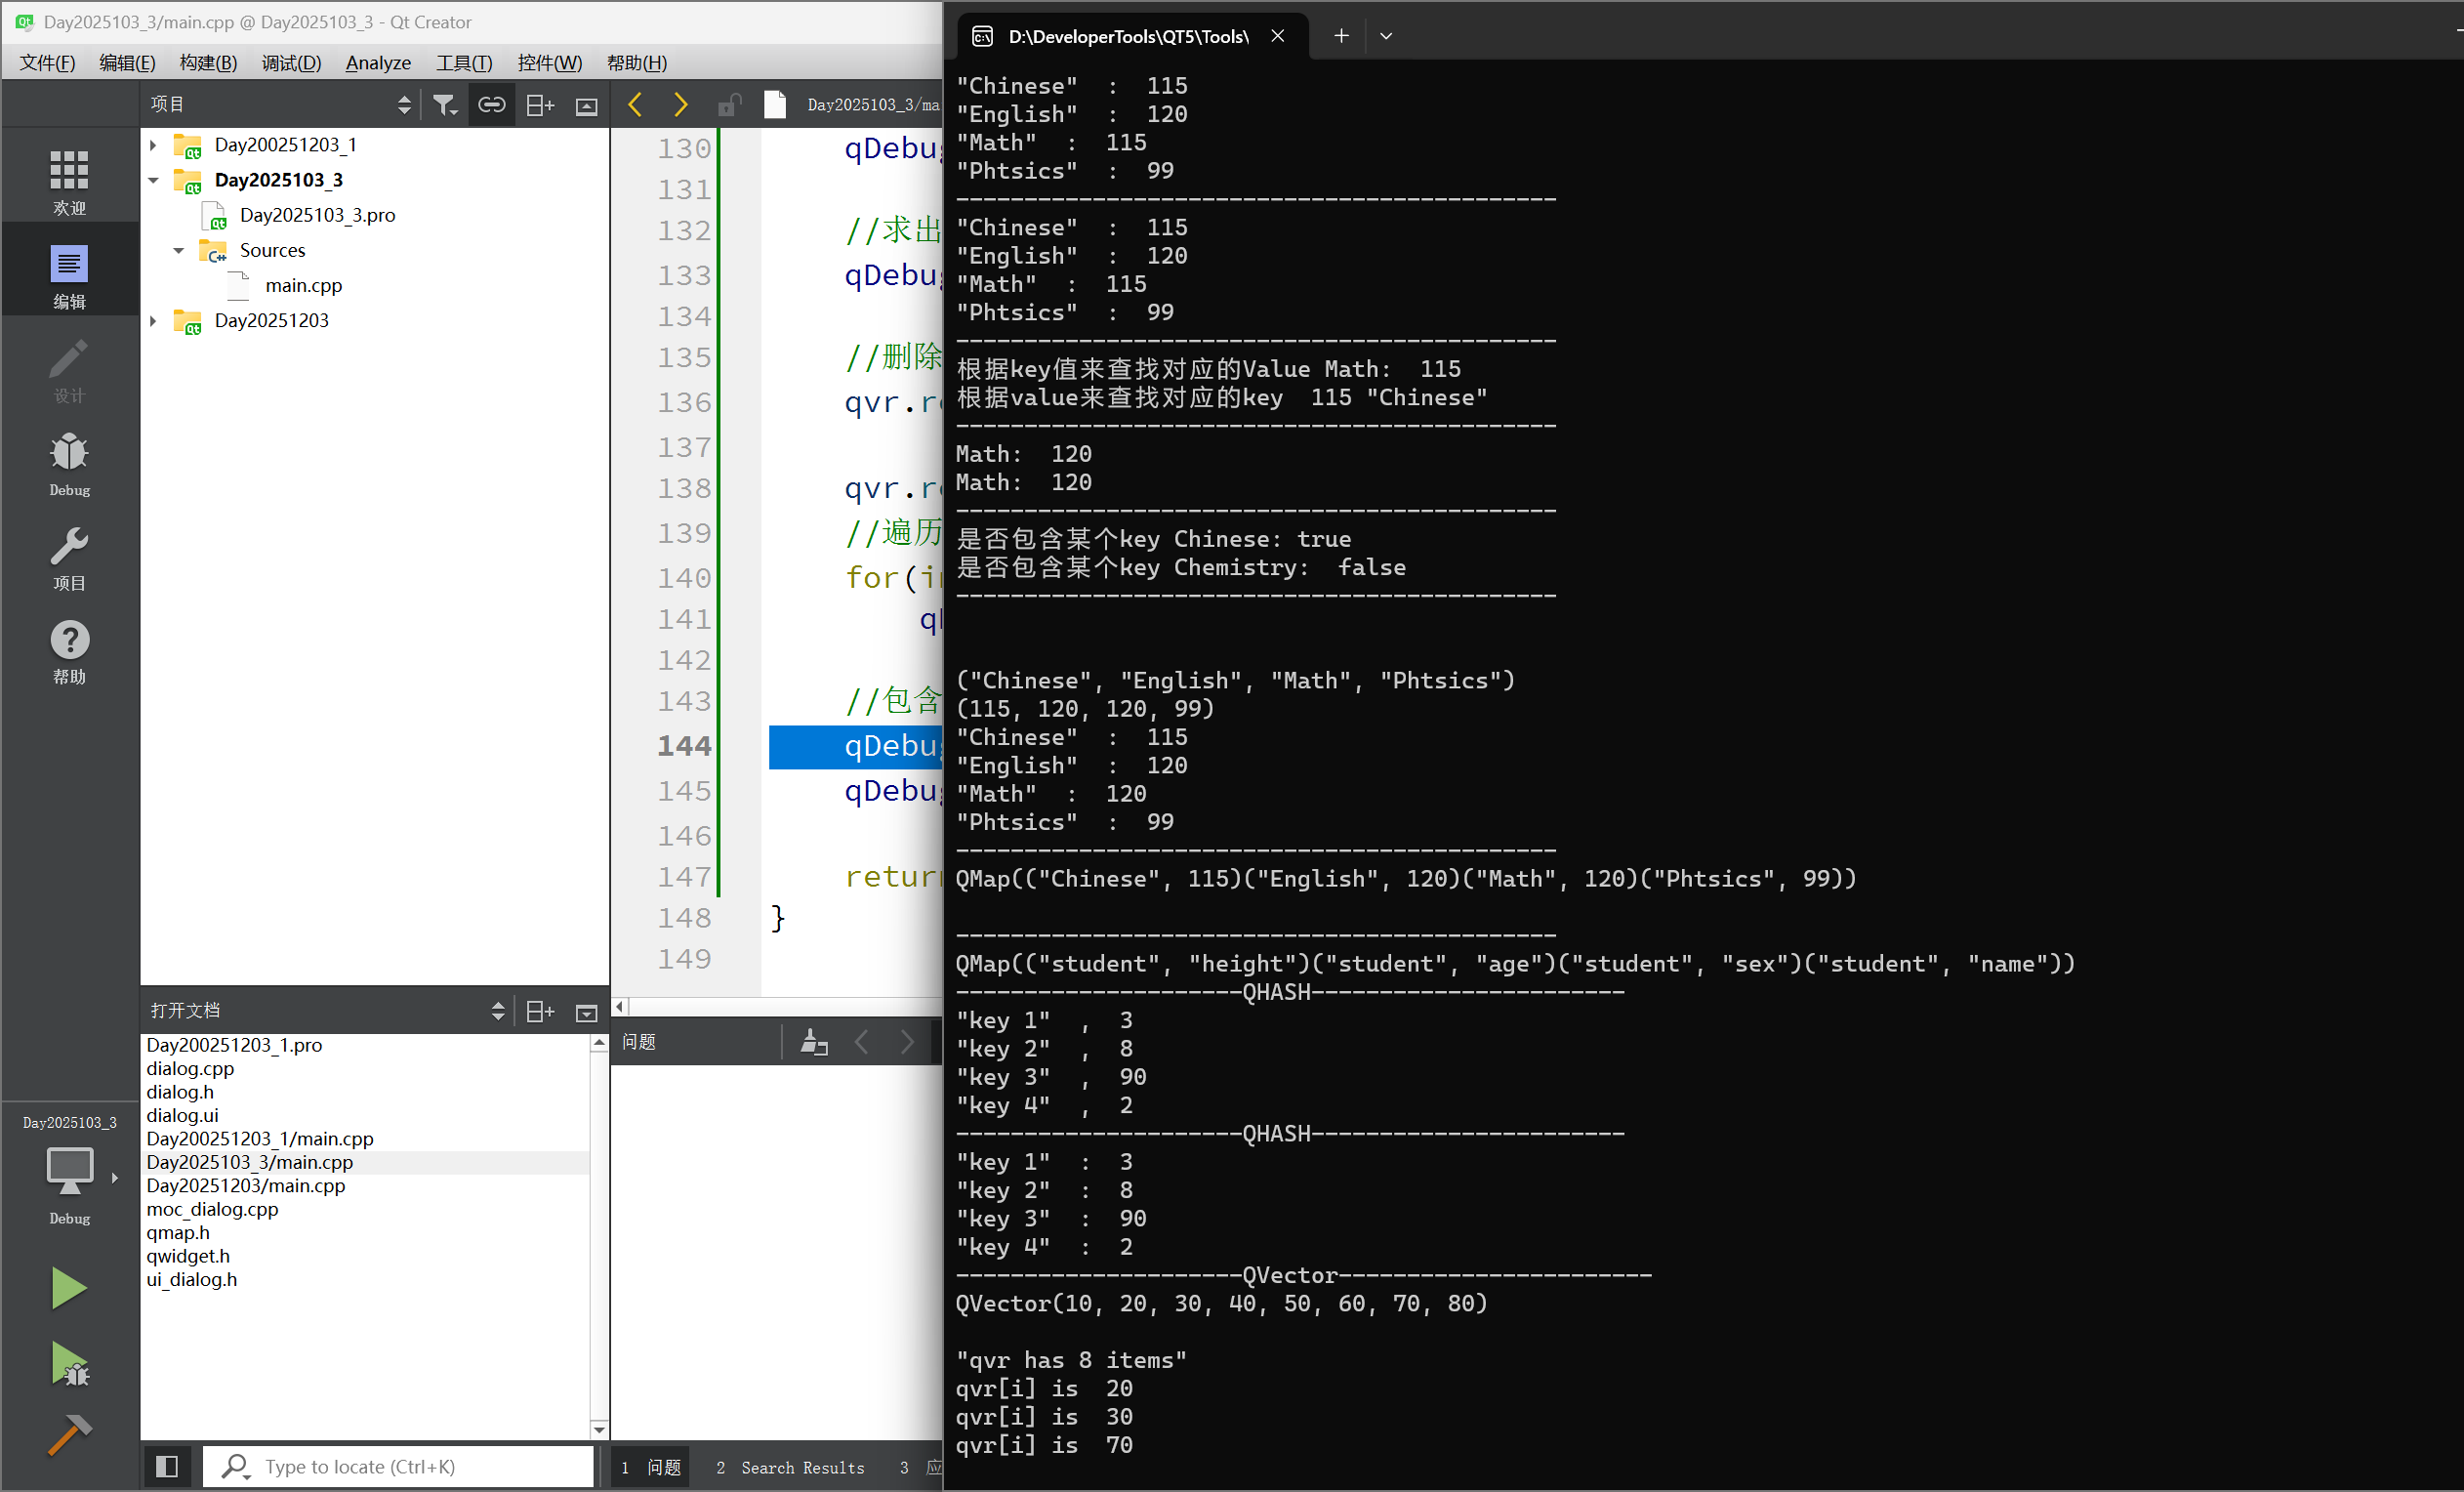The image size is (2464, 1492).
Task: Expand the Day200251203_1 project node
Action: pyautogui.click(x=153, y=145)
